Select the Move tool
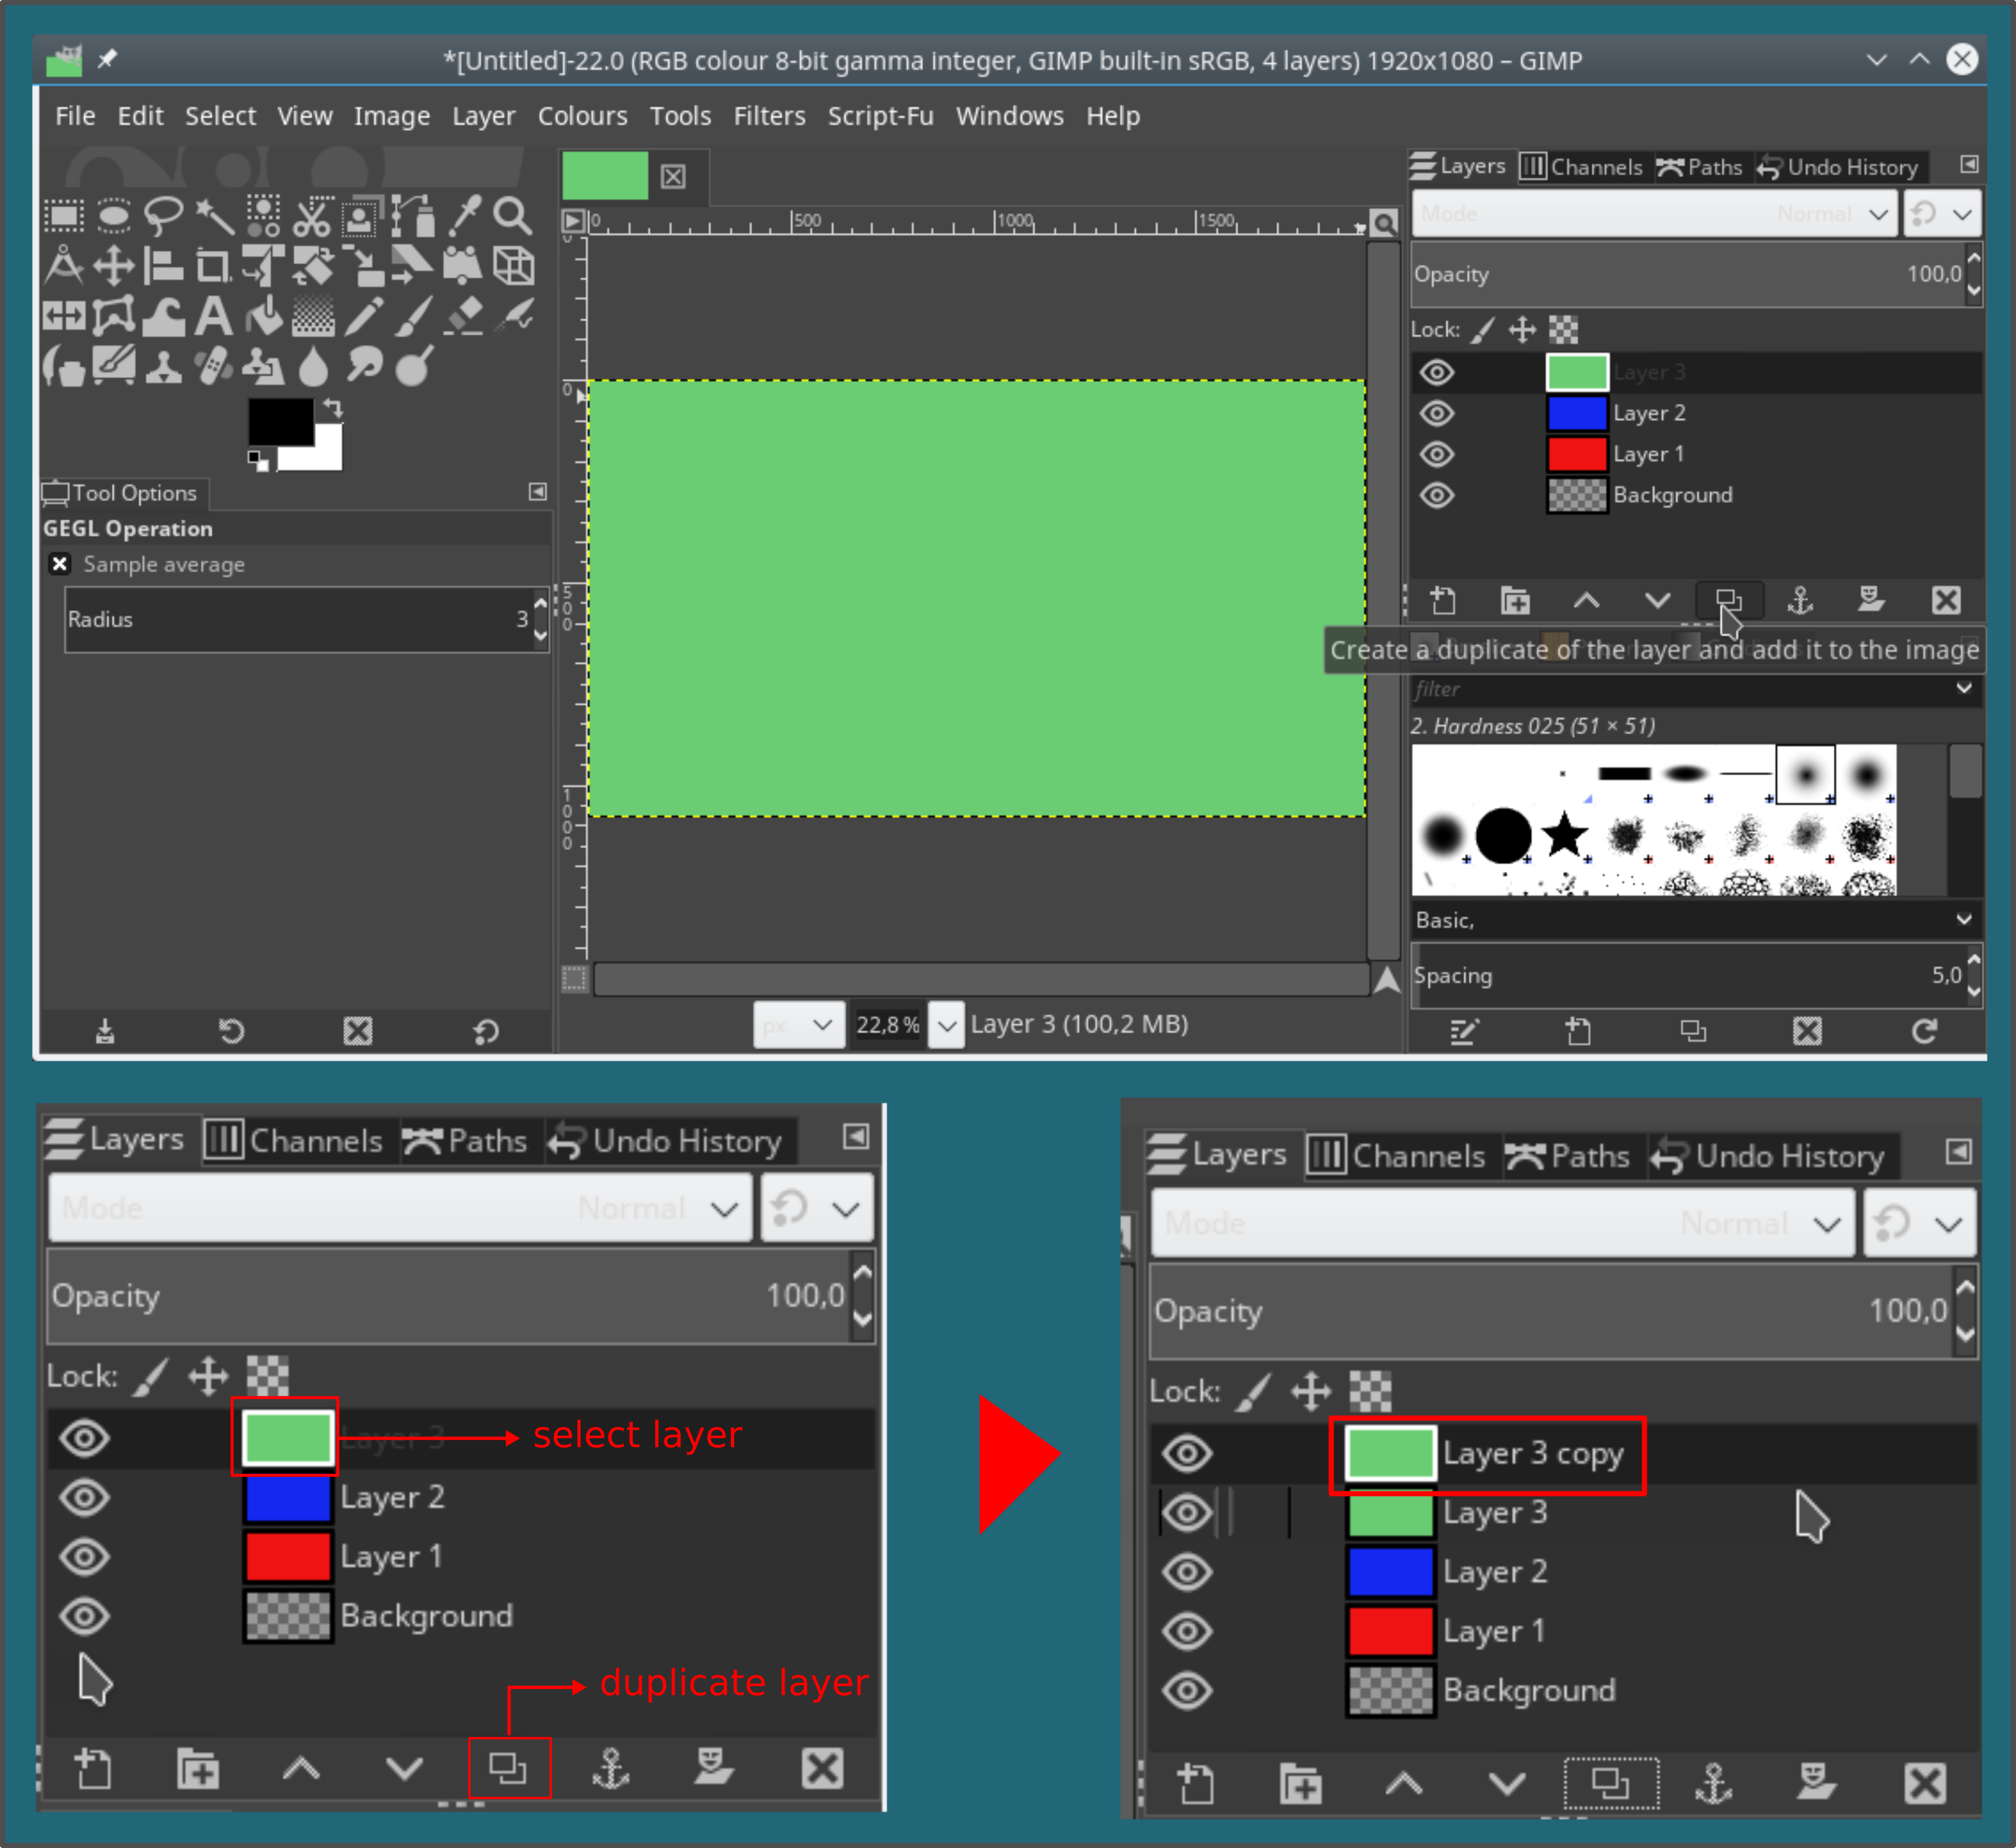This screenshot has width=2016, height=1848. coord(113,267)
